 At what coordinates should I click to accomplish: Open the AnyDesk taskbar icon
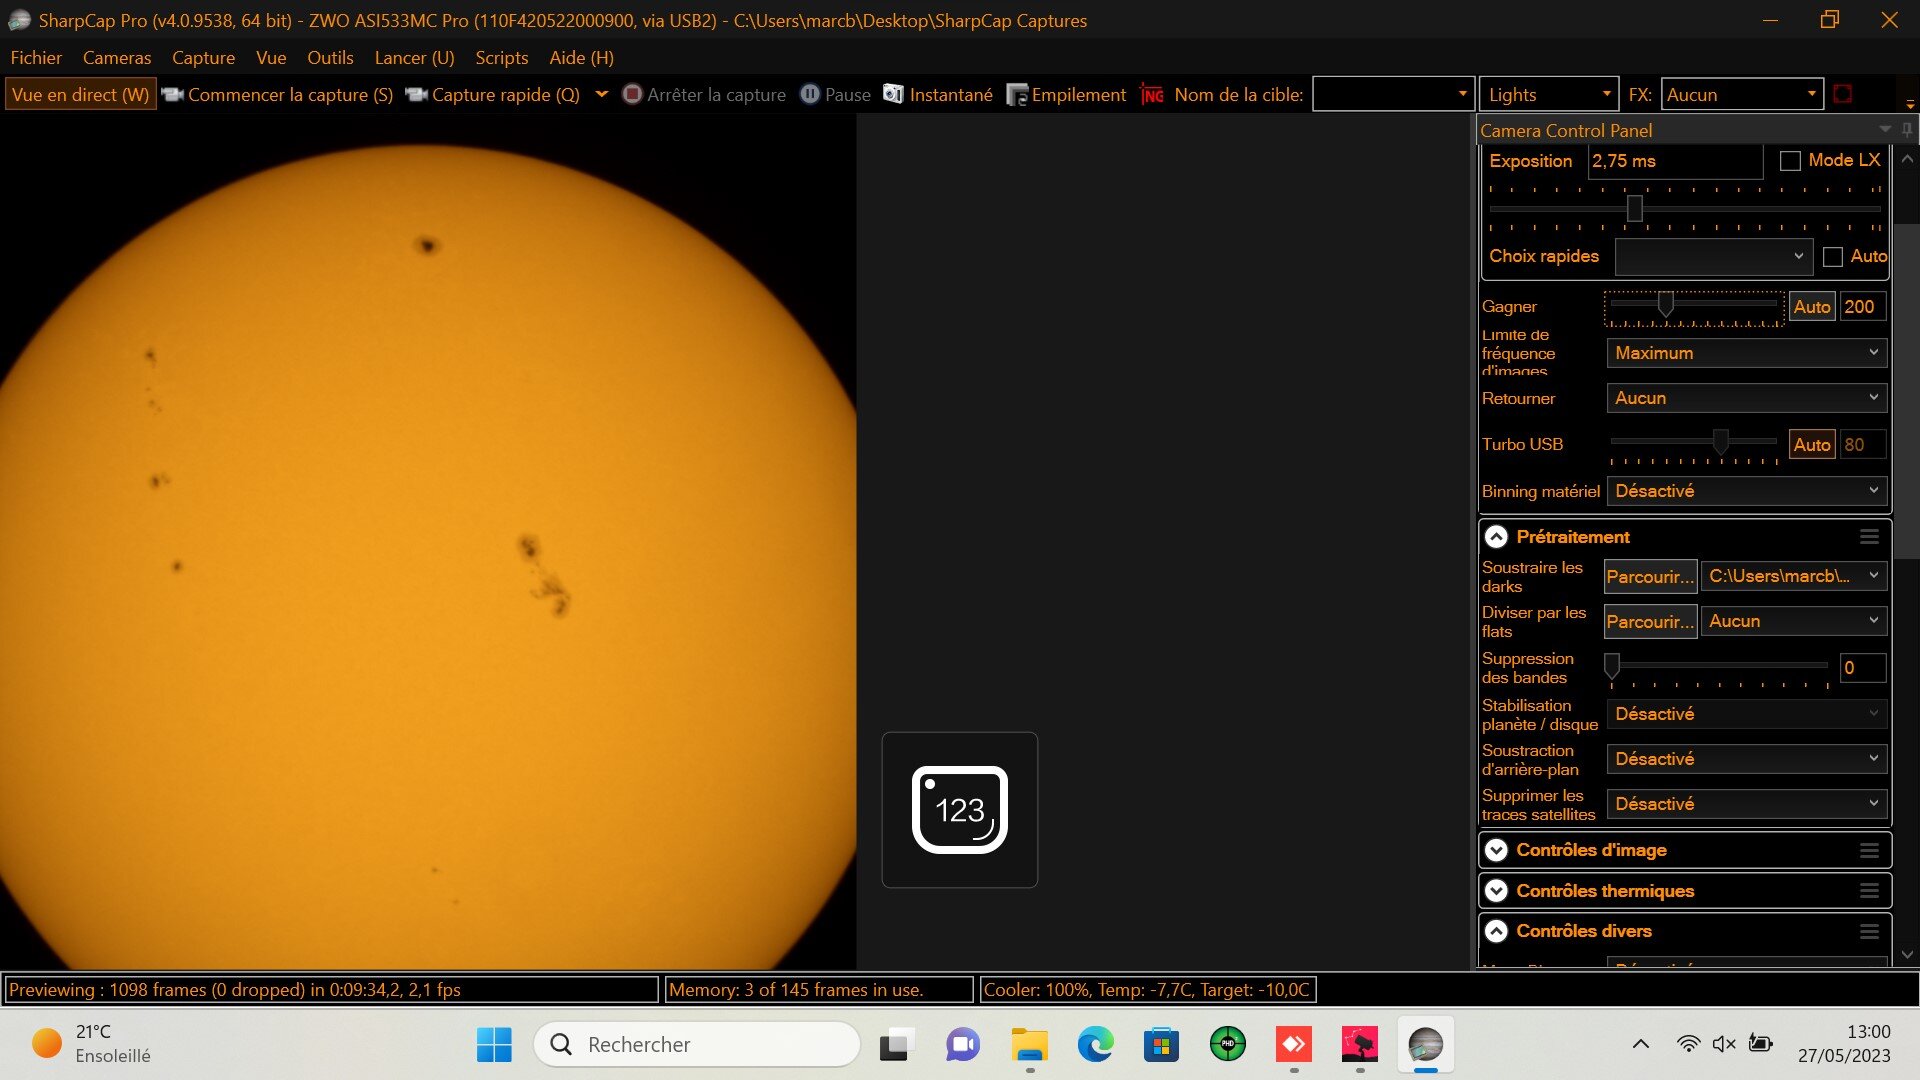tap(1293, 1045)
